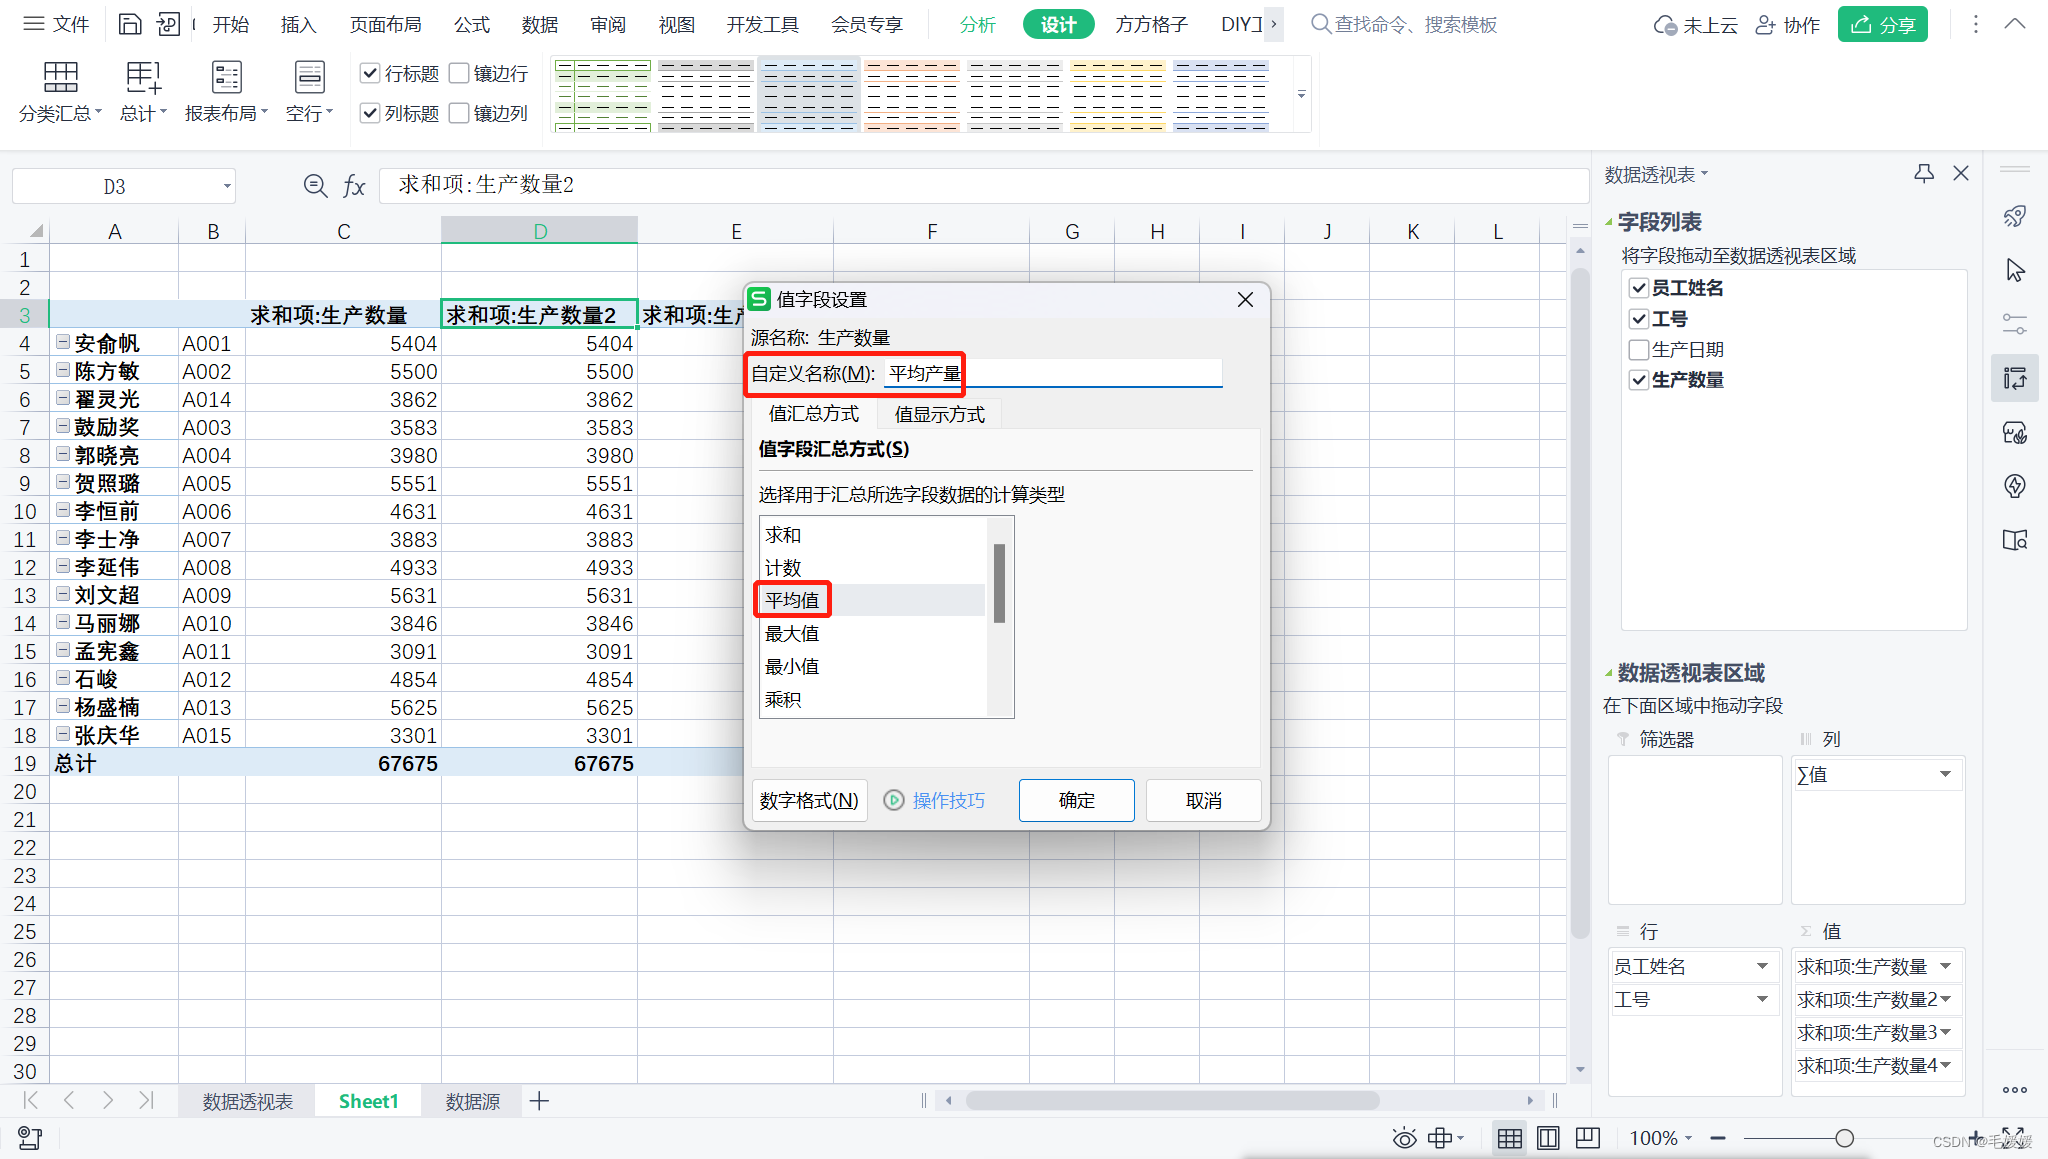This screenshot has height=1159, width=2048.
Task: Go to the first sheet arrow
Action: (31, 1100)
